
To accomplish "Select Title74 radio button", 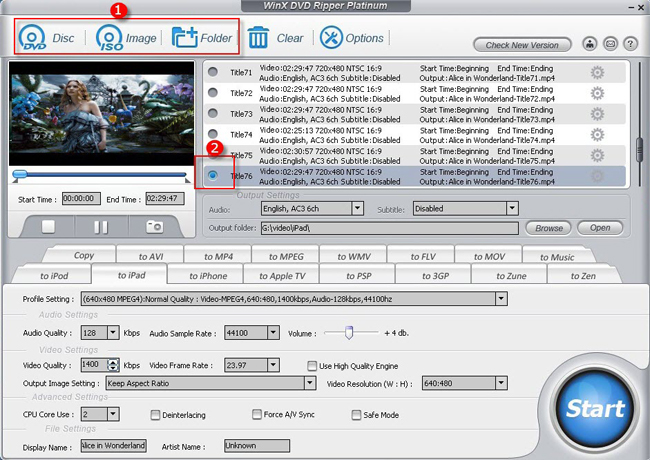I will [x=213, y=134].
